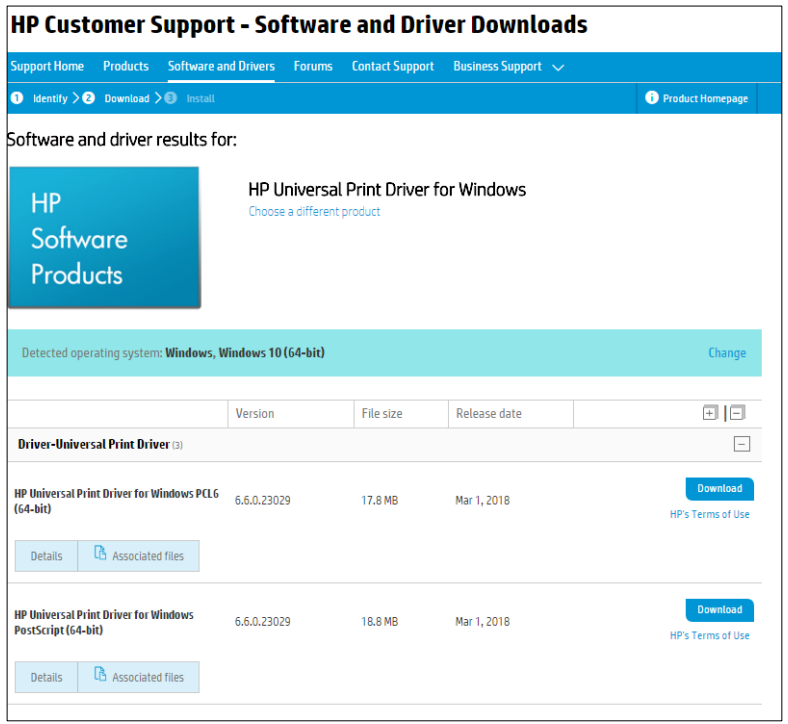
Task: Collapse all driver categories with minus icon
Action: click(737, 413)
